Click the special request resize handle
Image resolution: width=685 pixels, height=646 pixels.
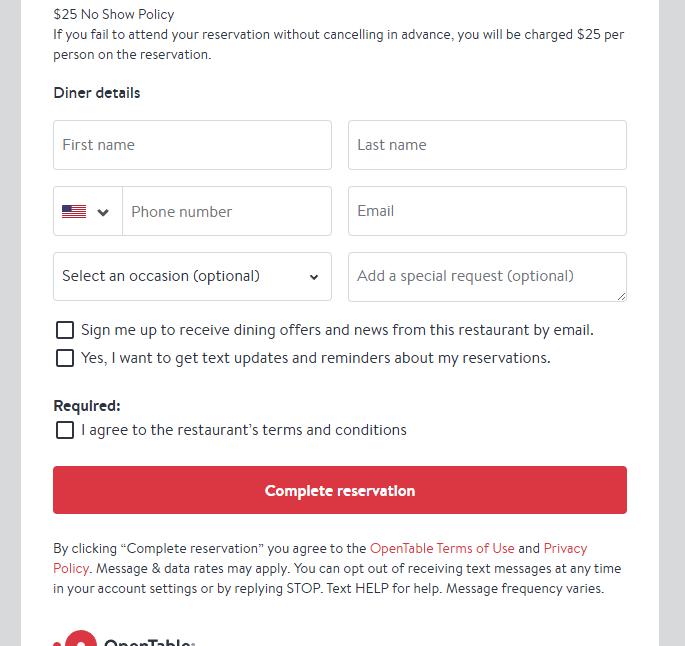(x=621, y=295)
